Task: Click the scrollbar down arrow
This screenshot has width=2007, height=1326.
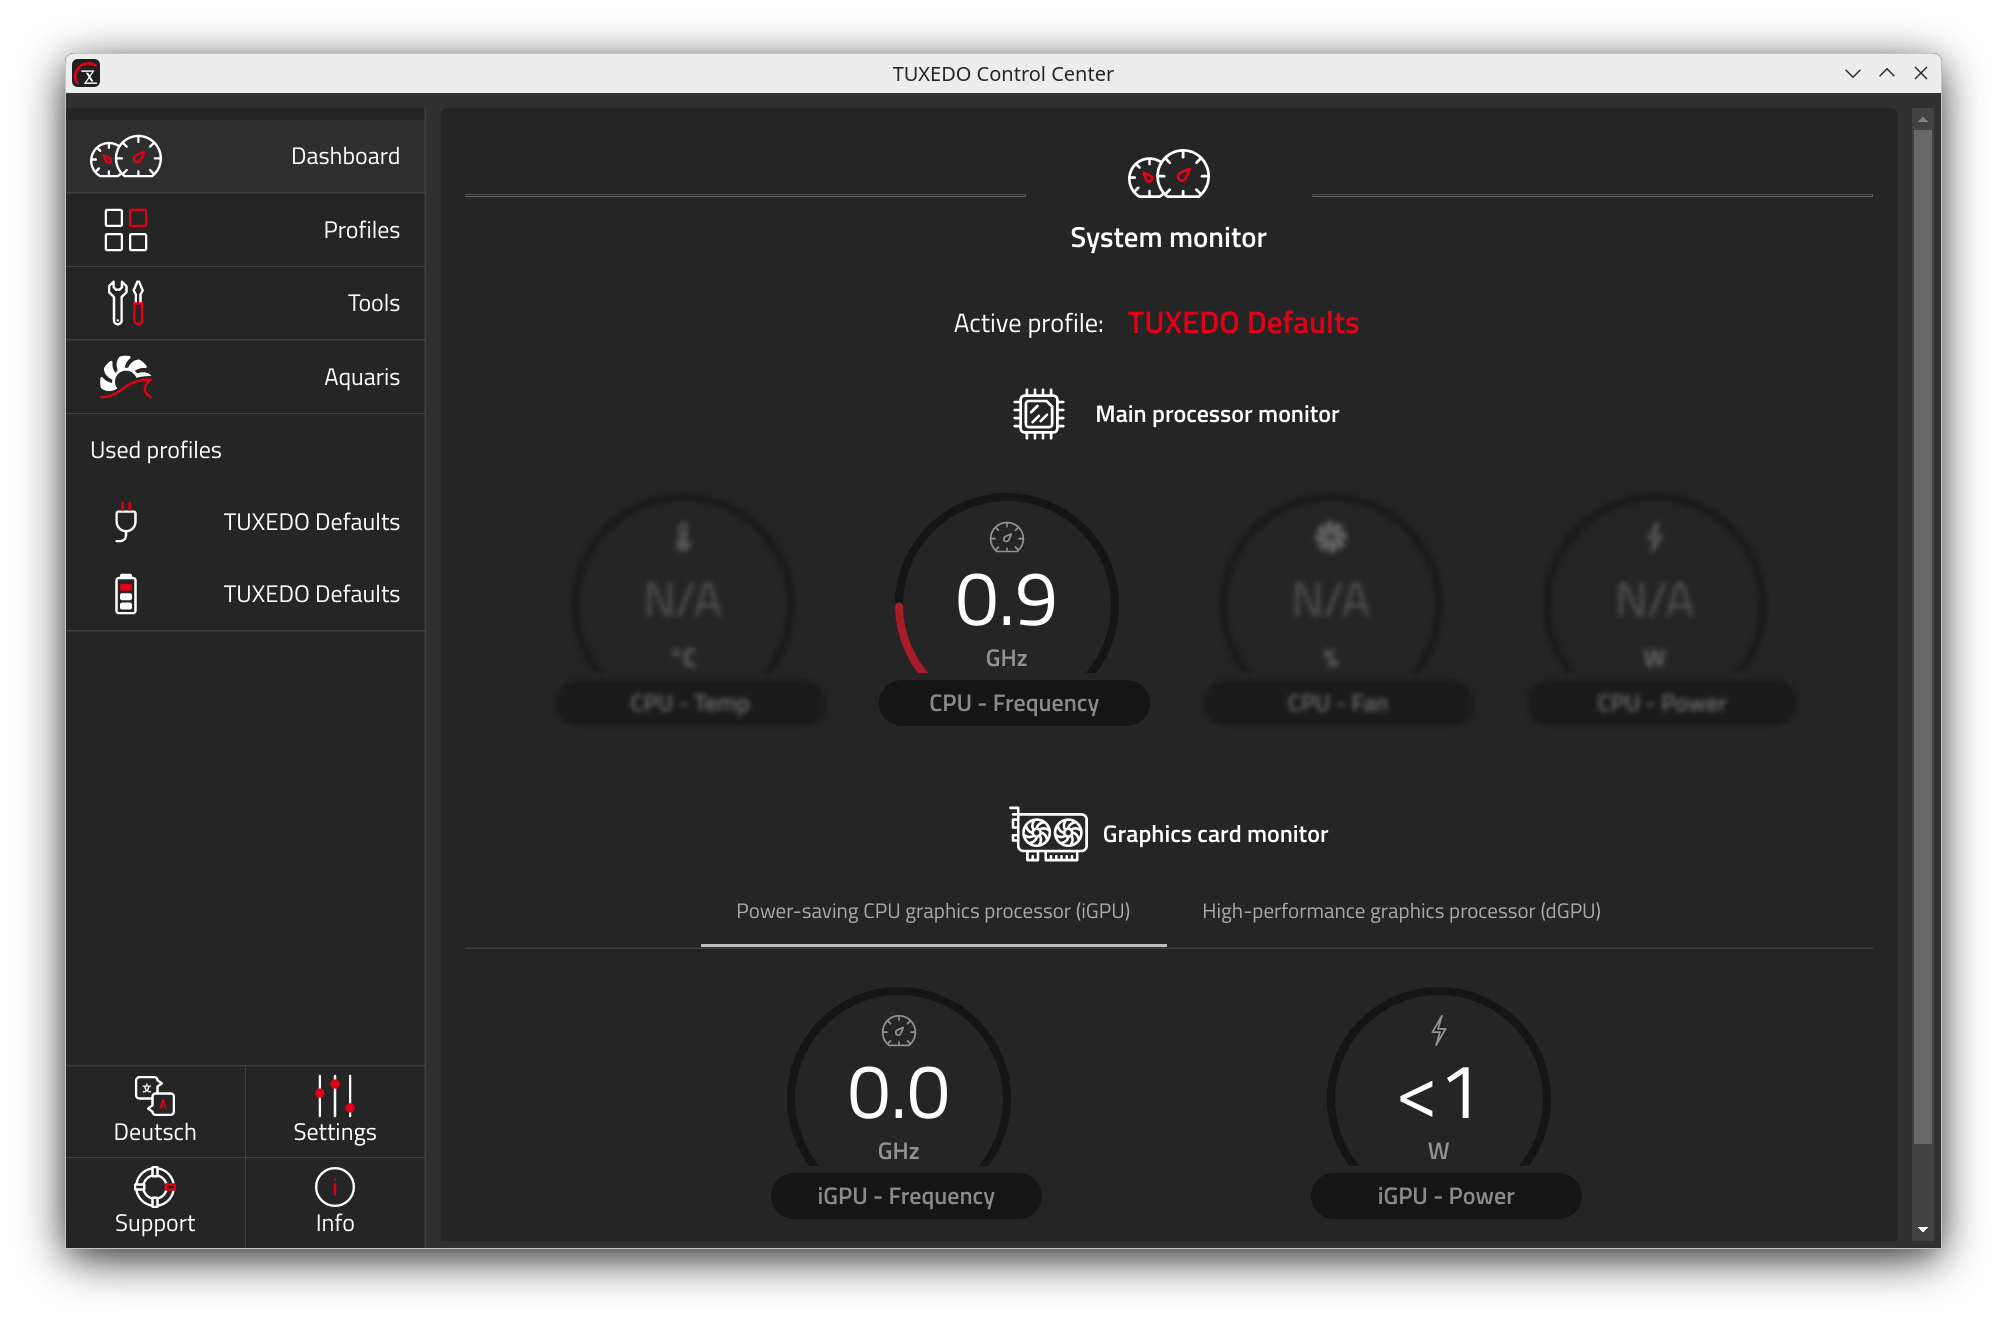Action: (x=1922, y=1230)
